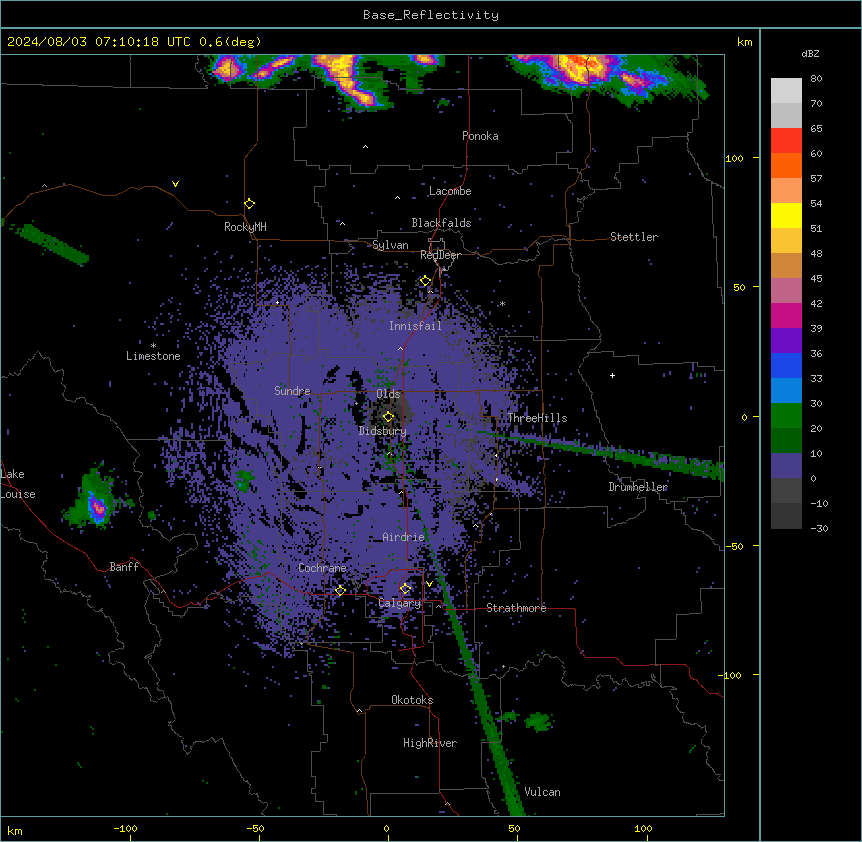862x842 pixels.
Task: Click the Base_Reflectivity title
Action: (x=431, y=15)
